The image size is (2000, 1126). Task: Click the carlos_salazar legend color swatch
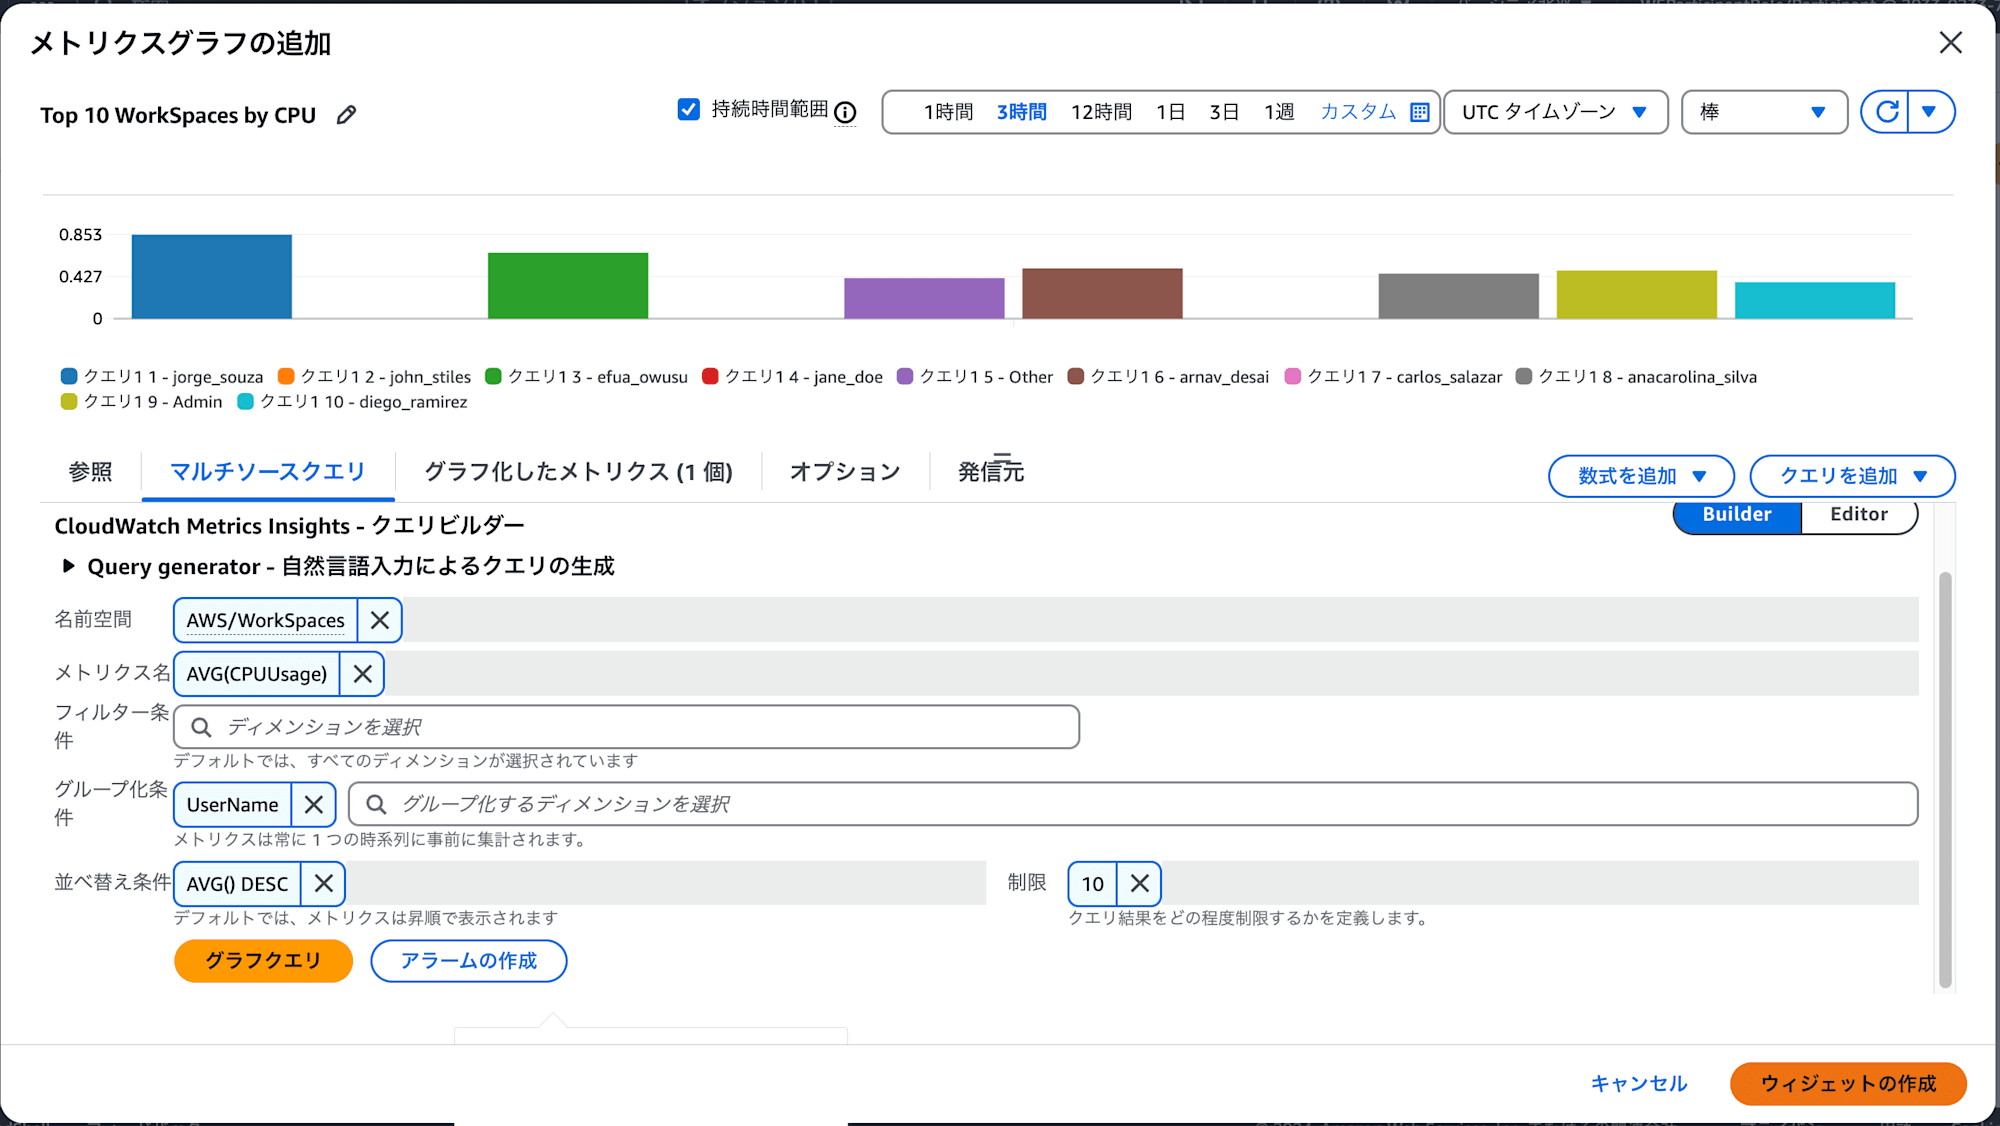point(1293,377)
